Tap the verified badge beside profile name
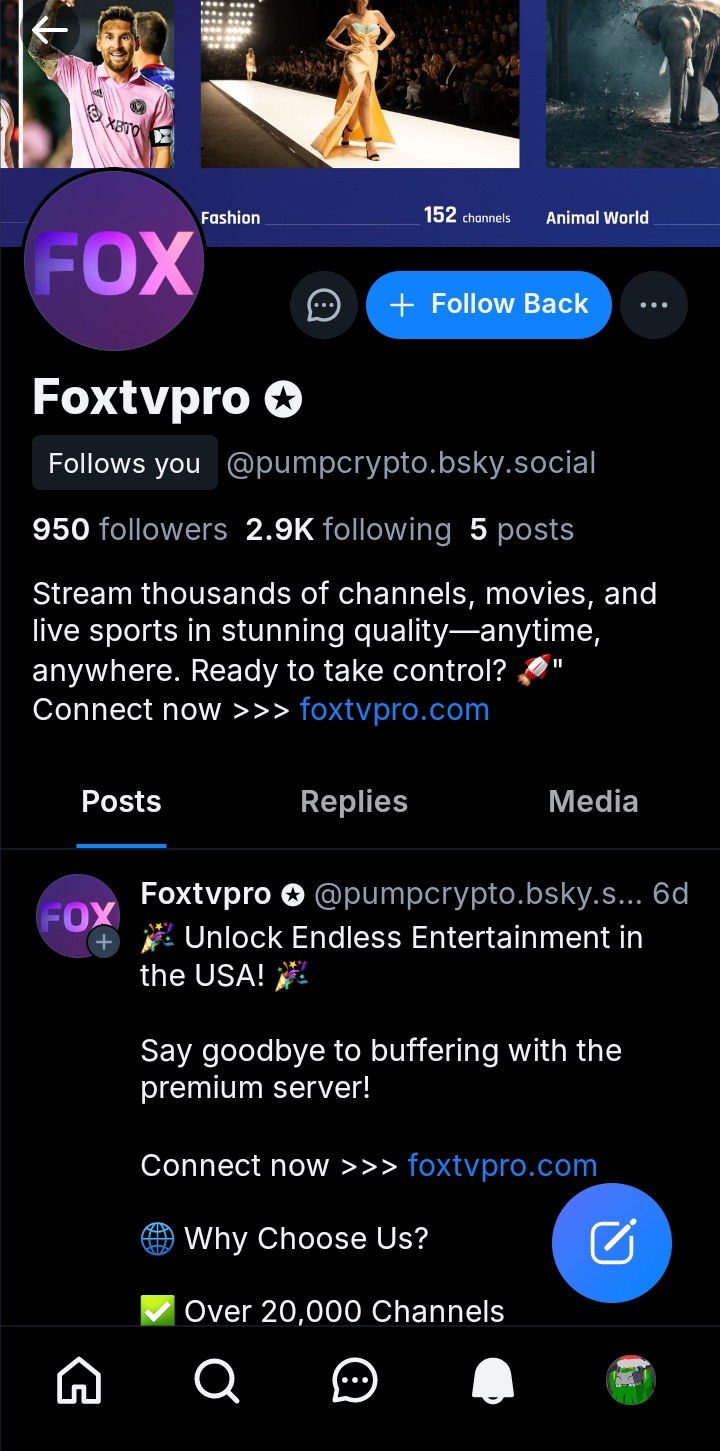This screenshot has width=720, height=1451. tap(283, 399)
